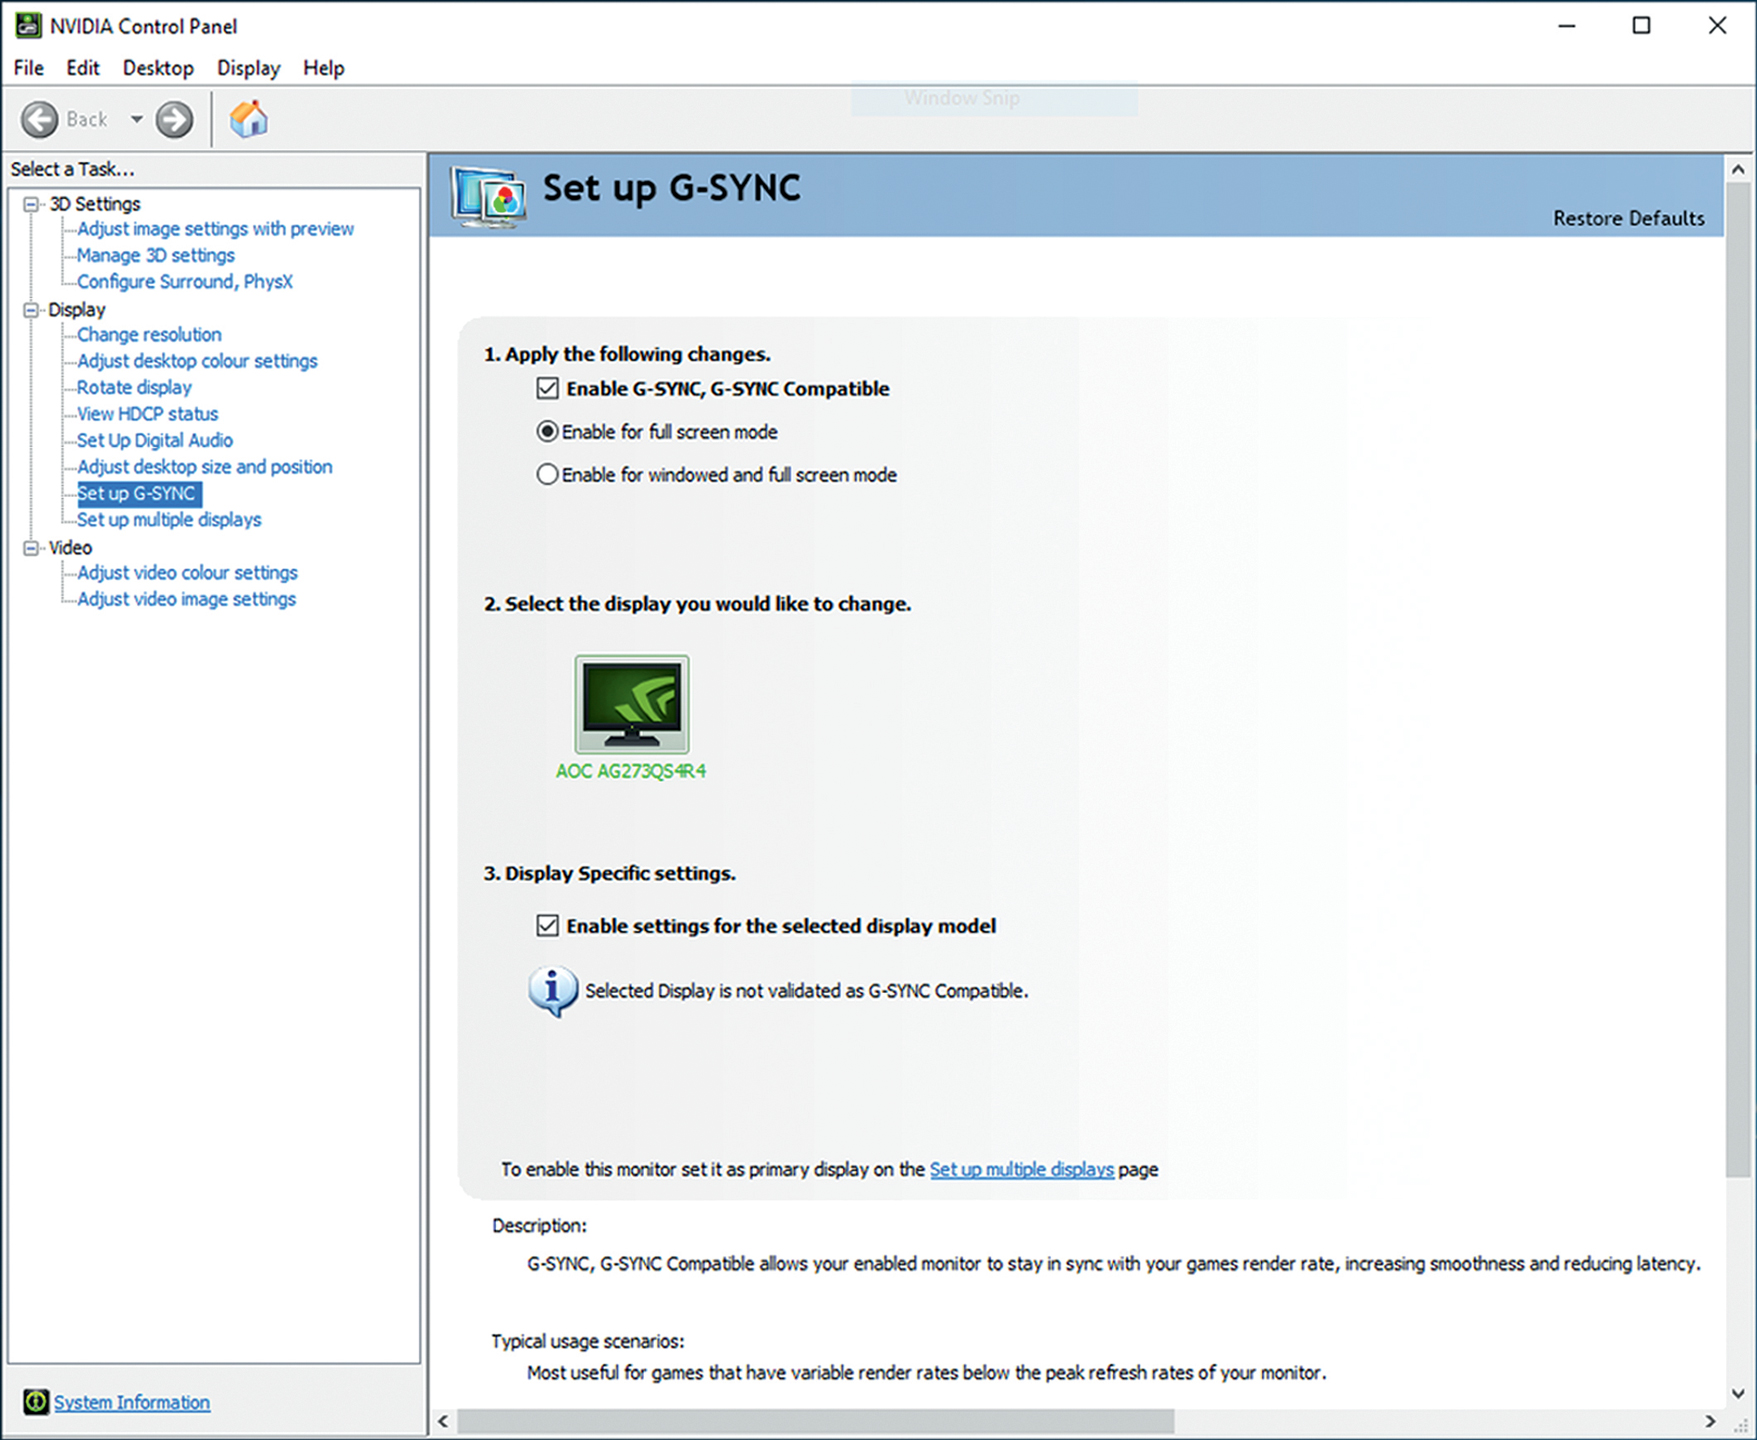Click Restore Defaults
This screenshot has width=1757, height=1440.
(1628, 218)
